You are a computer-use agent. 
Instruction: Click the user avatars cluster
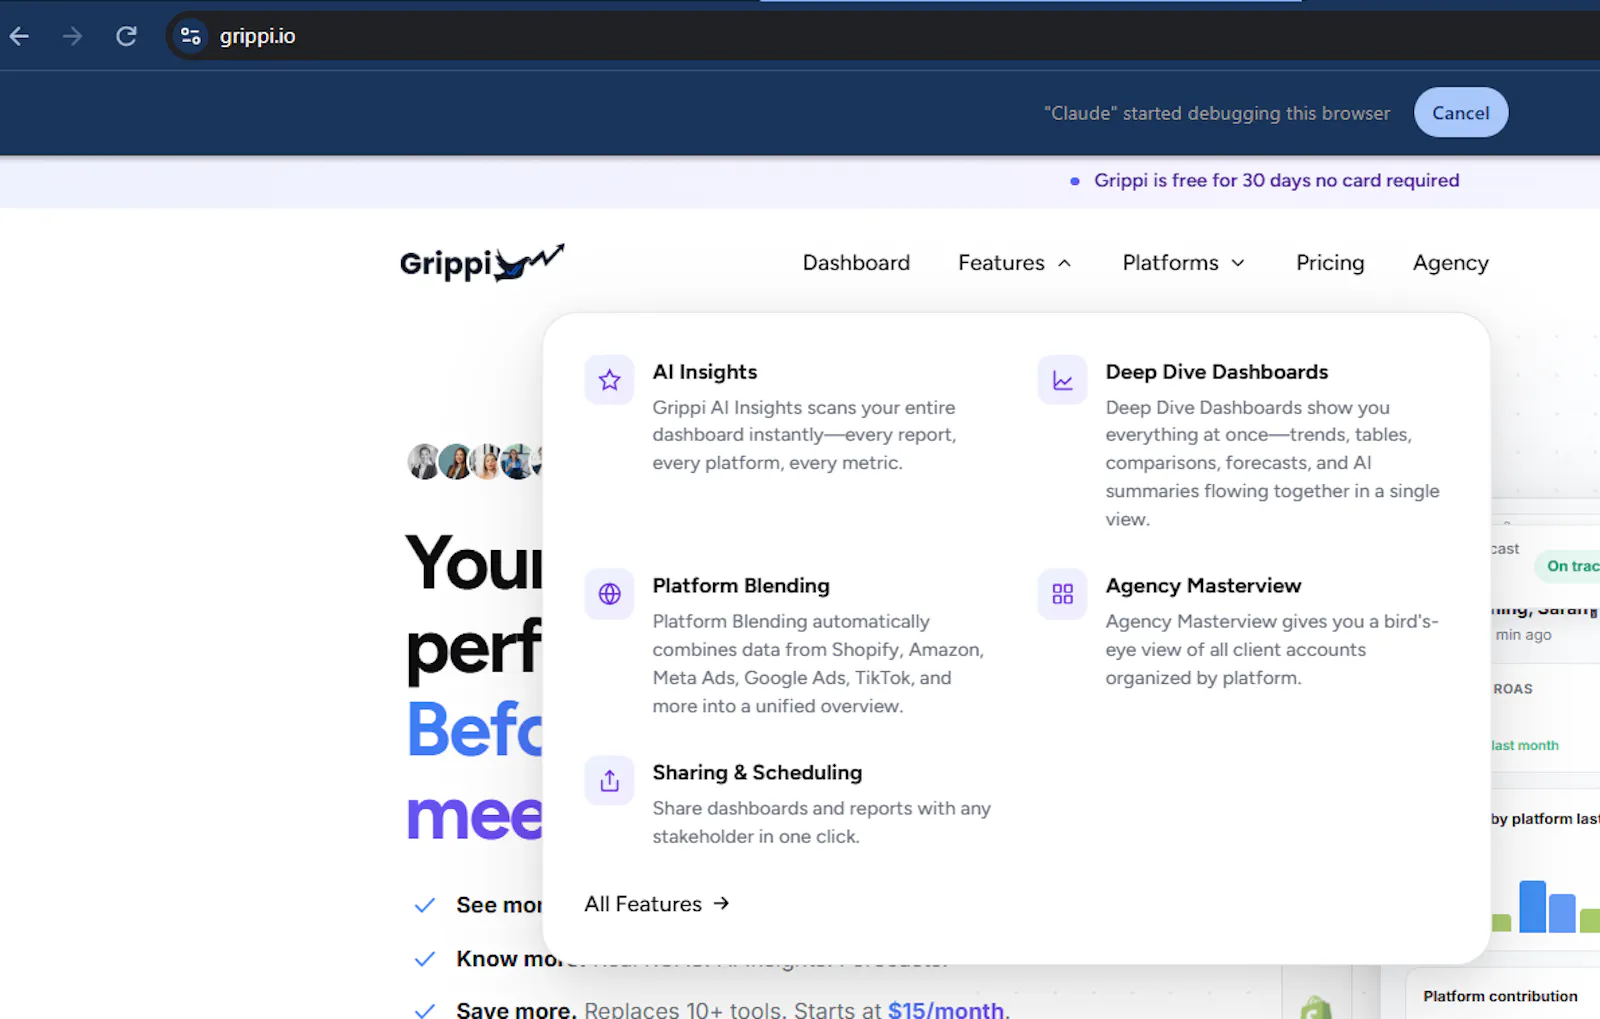[x=475, y=461]
